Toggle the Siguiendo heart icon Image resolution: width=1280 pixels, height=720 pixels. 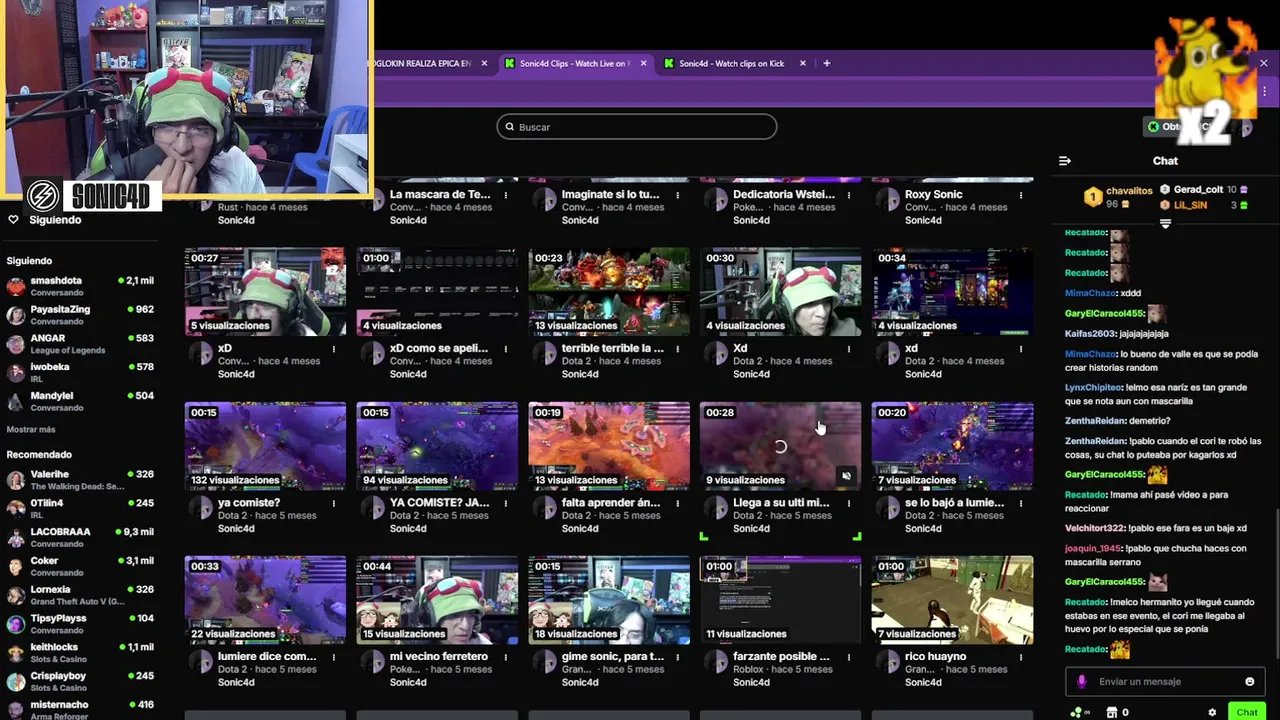tap(13, 220)
